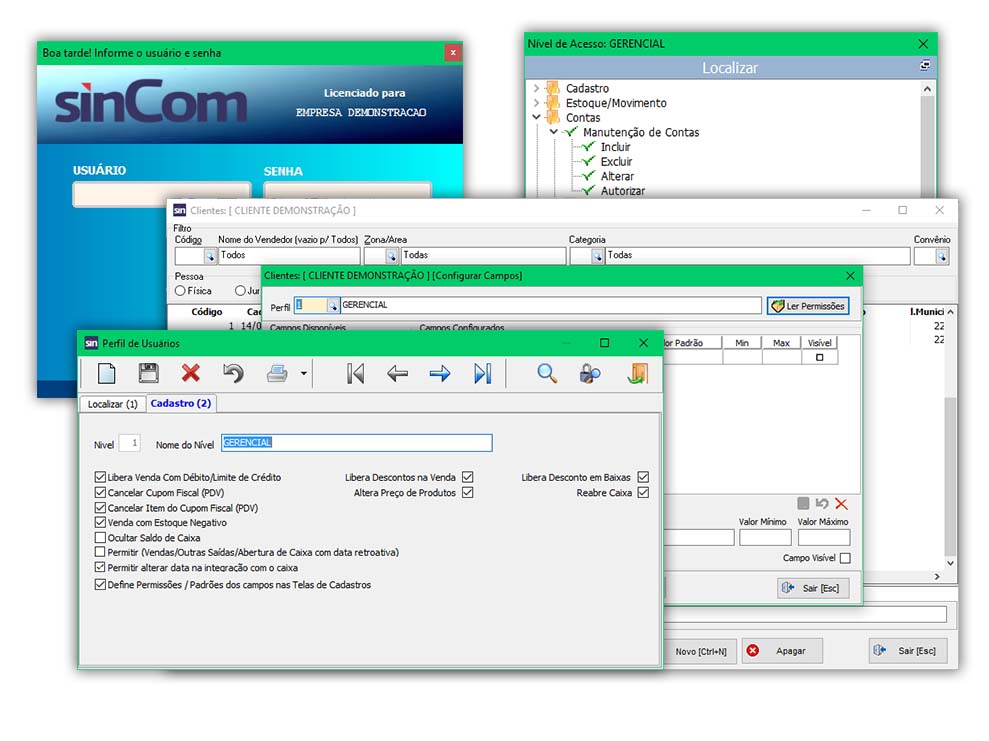Click the undo arrow in Perfil de Usuários toolbar

coord(233,373)
